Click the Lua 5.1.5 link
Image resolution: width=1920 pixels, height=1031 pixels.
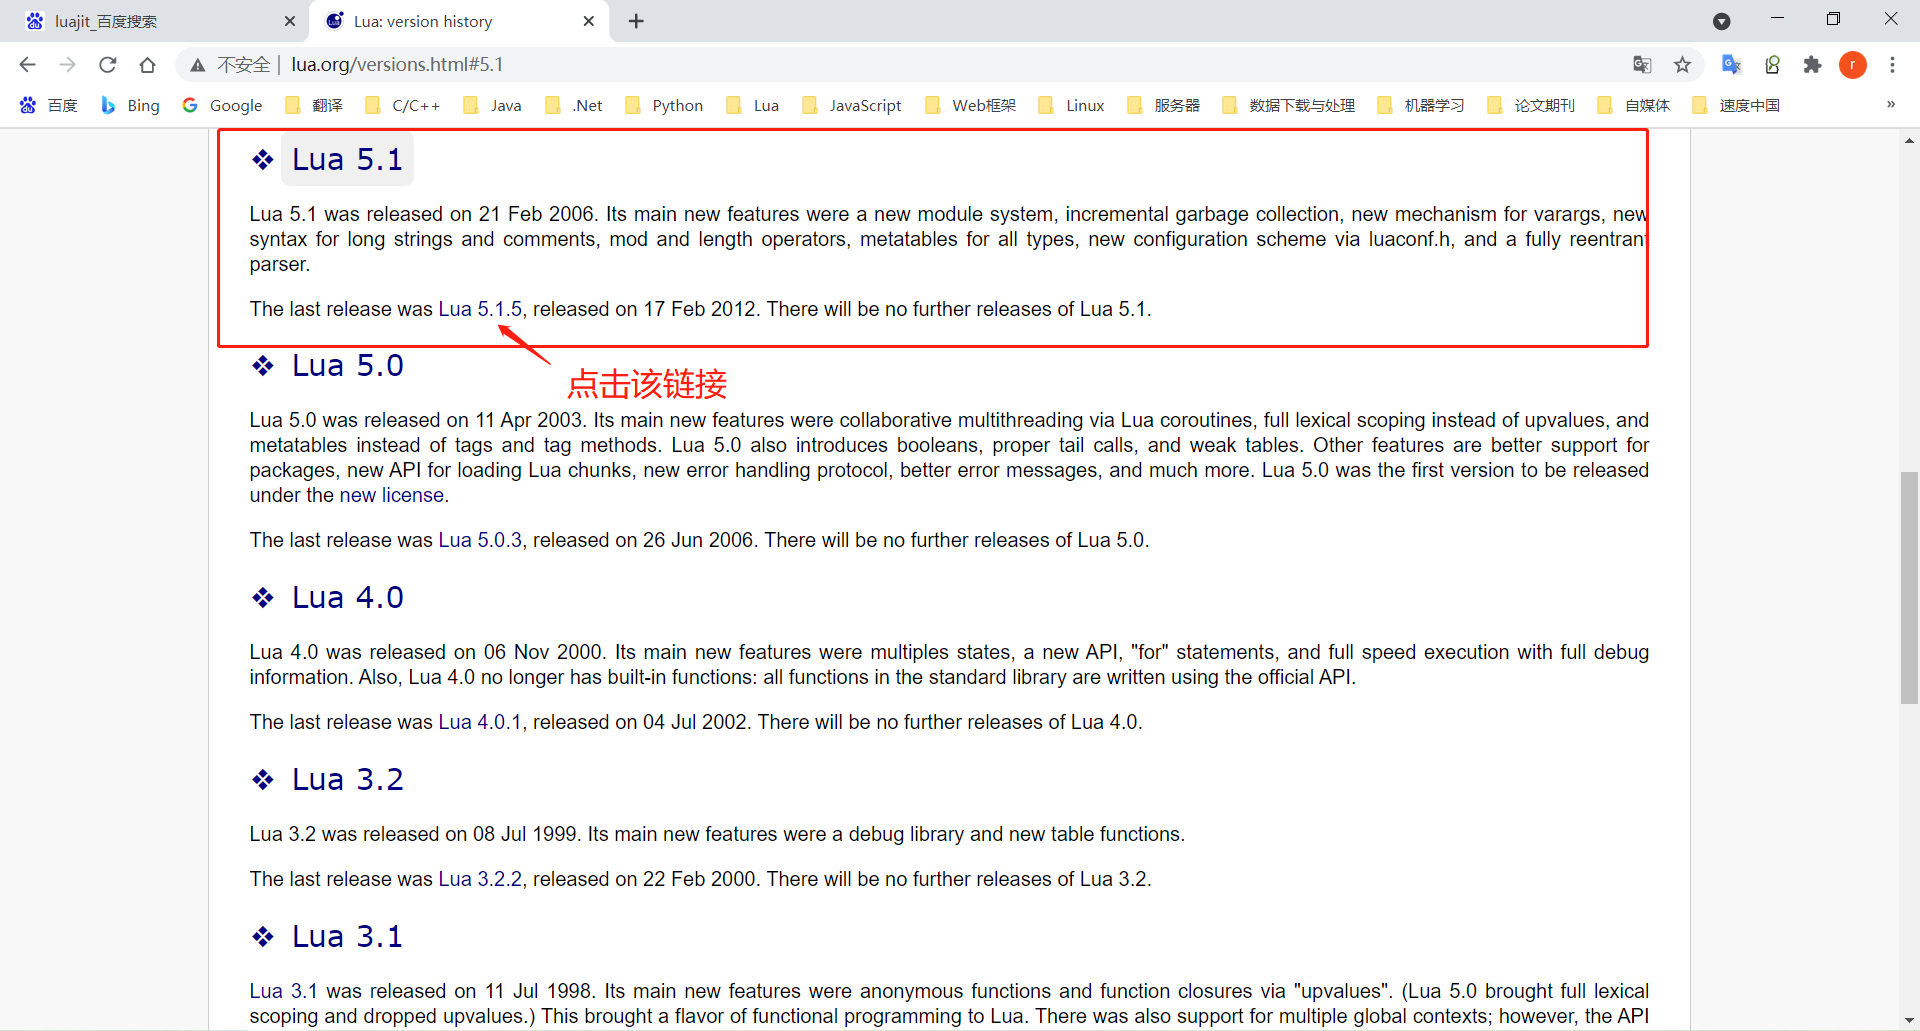pyautogui.click(x=480, y=309)
